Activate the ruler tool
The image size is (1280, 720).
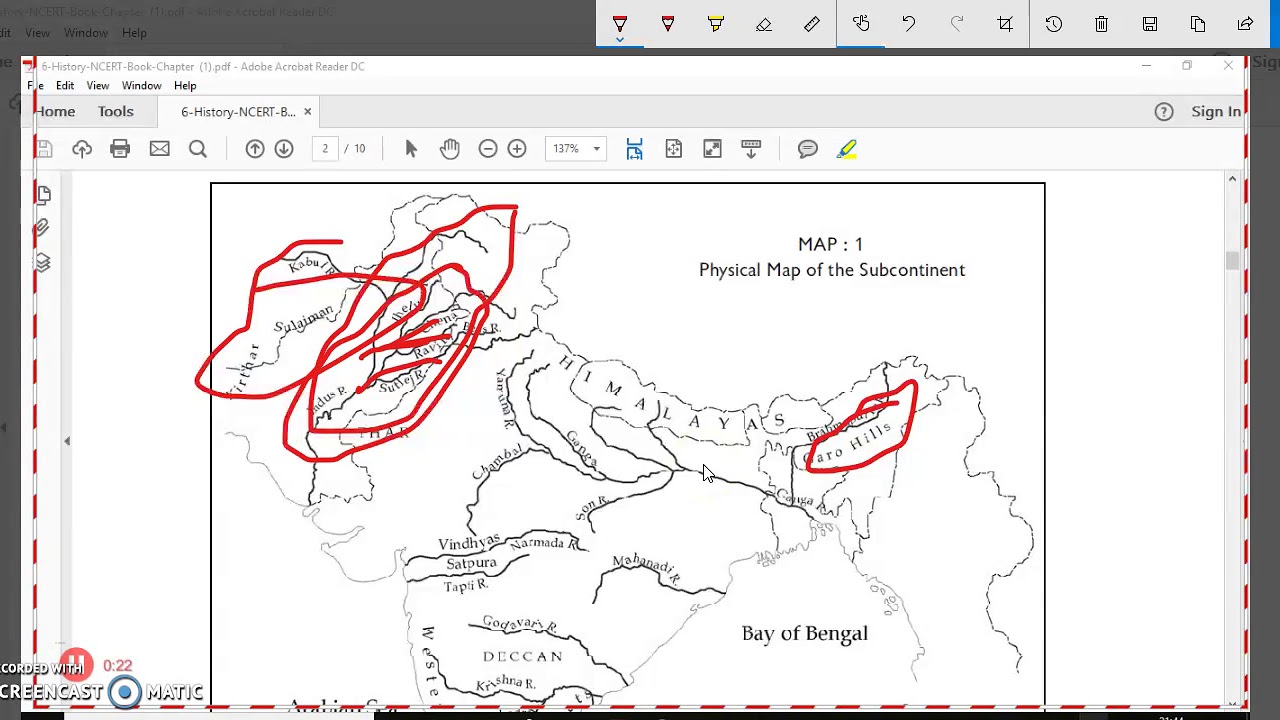812,24
